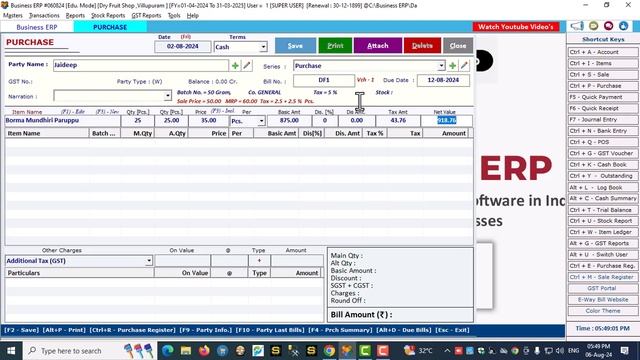The width and height of the screenshot is (640, 360).
Task: Expand the Series Purchase dropdown
Action: click(x=441, y=66)
